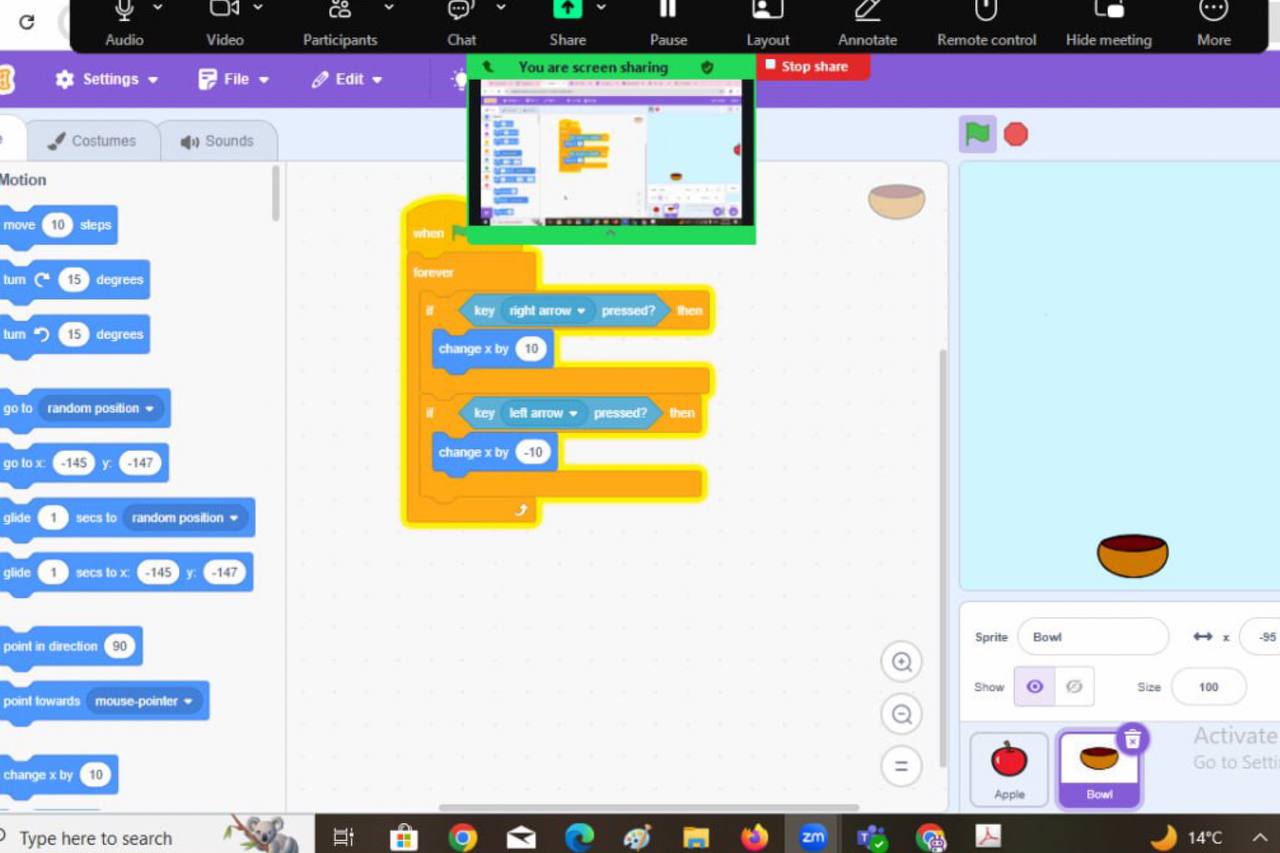Open the File menu
The width and height of the screenshot is (1280, 853).
point(235,79)
